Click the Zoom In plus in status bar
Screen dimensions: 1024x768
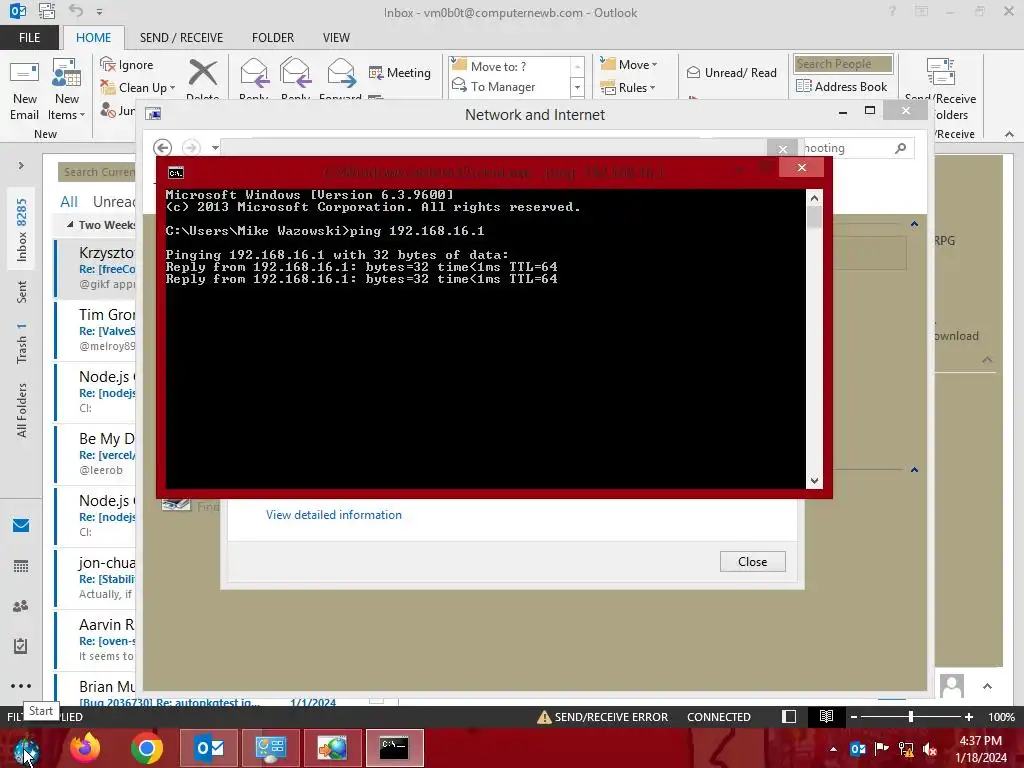[x=969, y=717]
